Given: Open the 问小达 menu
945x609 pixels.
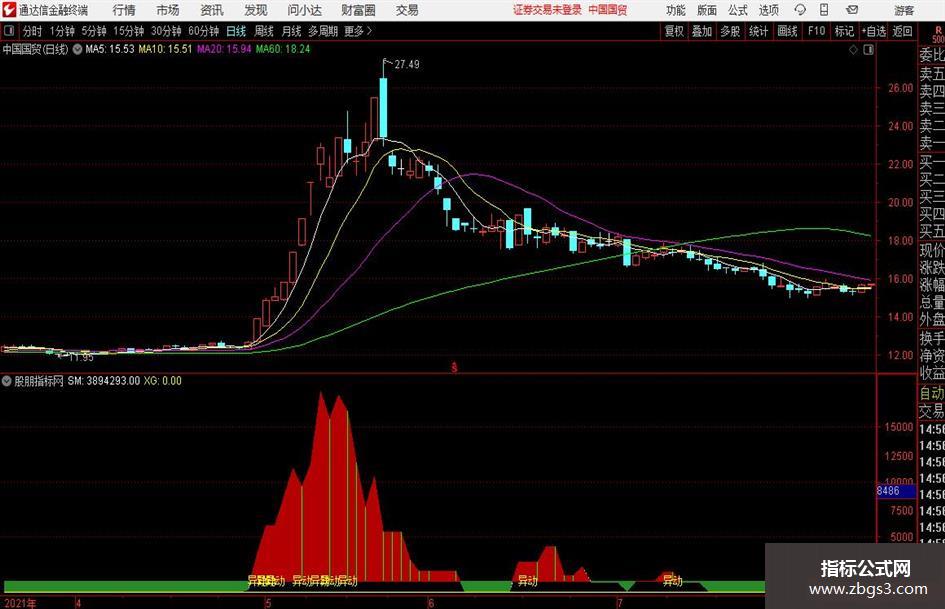Looking at the screenshot, I should [x=304, y=10].
